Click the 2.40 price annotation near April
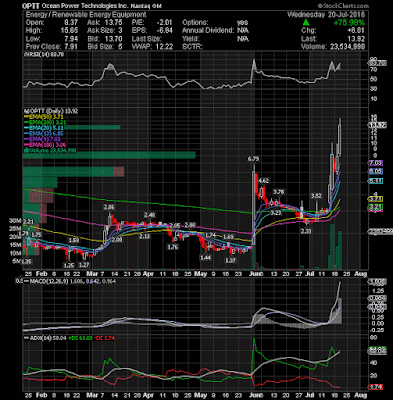 tap(150, 214)
